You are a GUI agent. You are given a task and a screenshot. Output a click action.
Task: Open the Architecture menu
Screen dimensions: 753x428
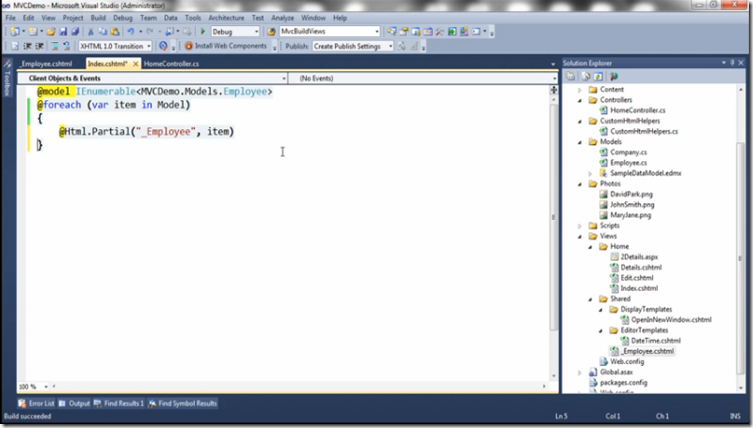coord(226,18)
